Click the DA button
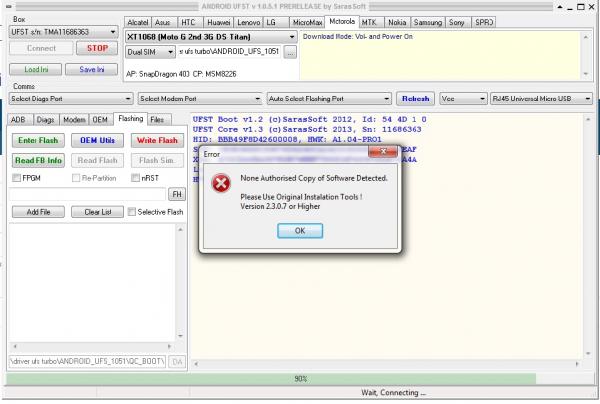 pyautogui.click(x=177, y=362)
